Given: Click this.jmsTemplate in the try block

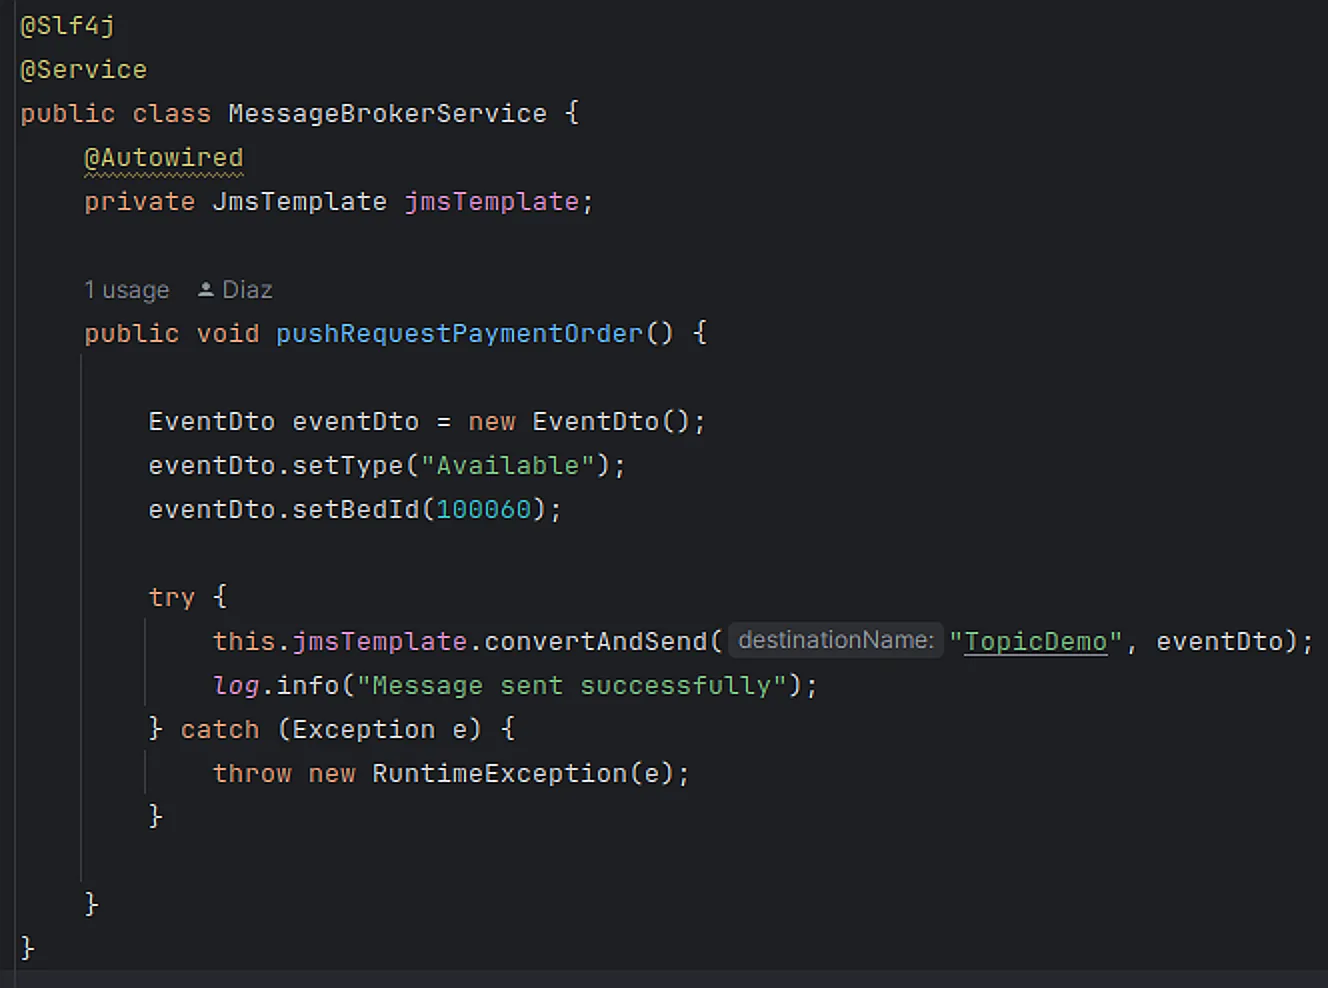Looking at the screenshot, I should tap(339, 642).
